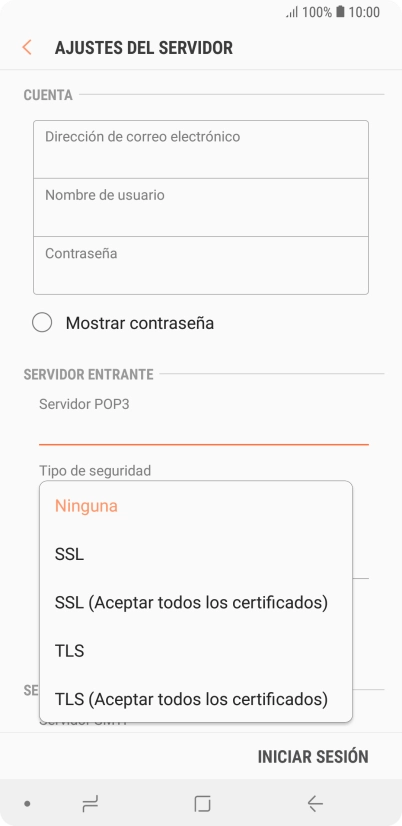Choose SSL from security type list
The image size is (402, 826).
(196, 554)
